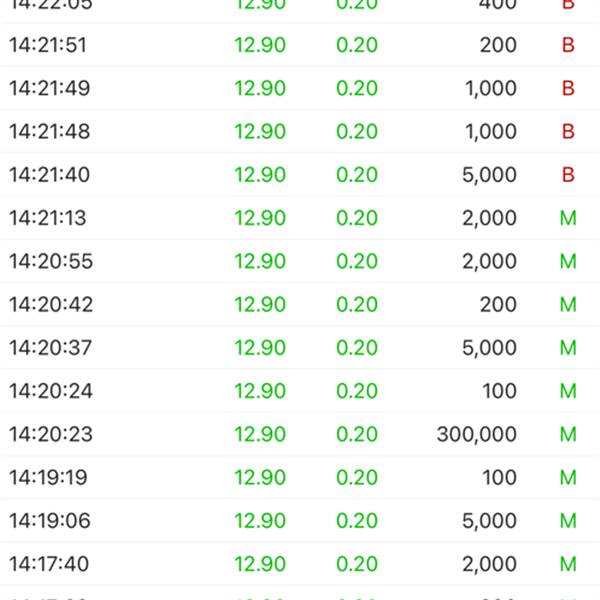Tap the 200 volume at 14:20:42
The width and height of the screenshot is (600, 600).
[498, 304]
